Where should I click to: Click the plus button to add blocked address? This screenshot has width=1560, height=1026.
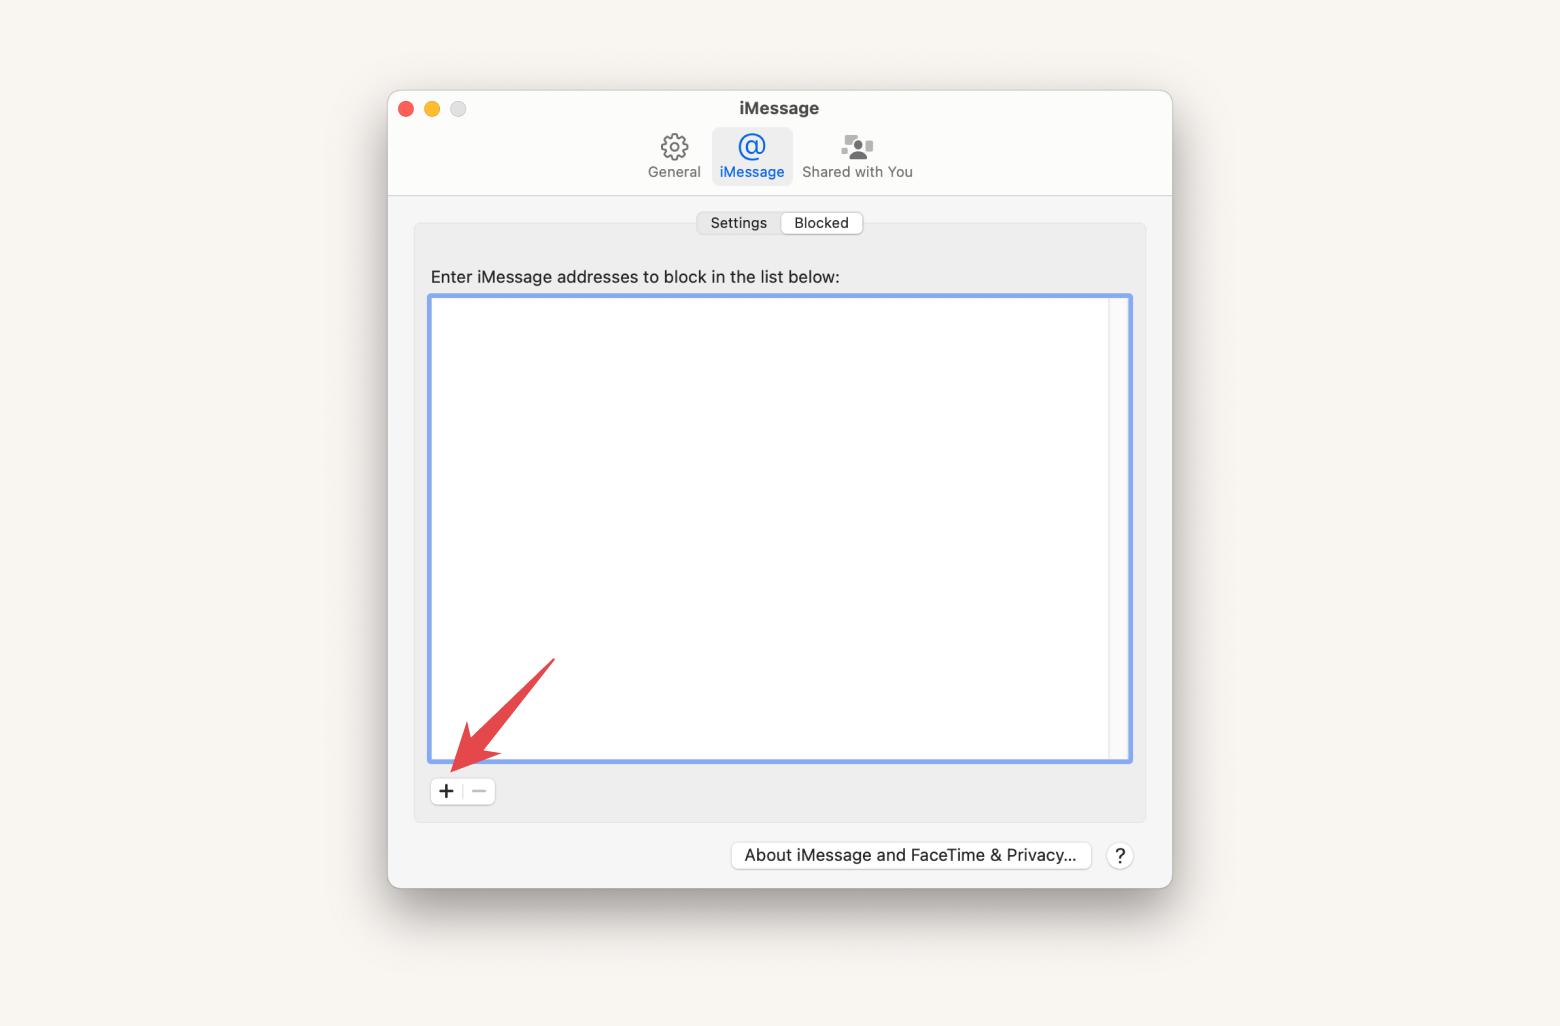[x=446, y=791]
